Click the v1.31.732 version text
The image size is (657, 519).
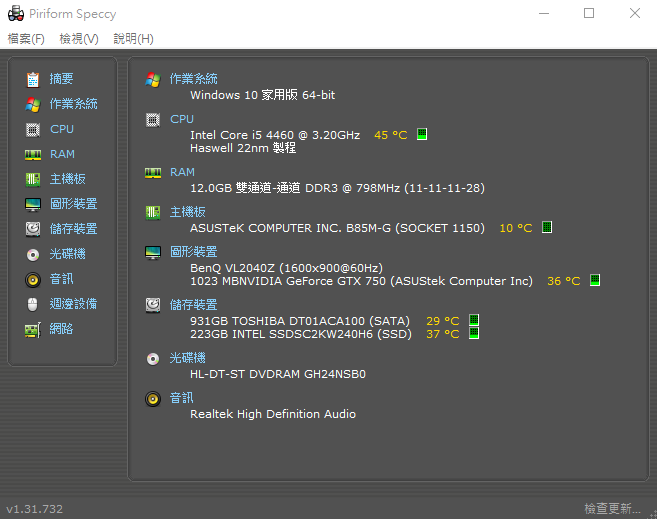click(x=34, y=509)
